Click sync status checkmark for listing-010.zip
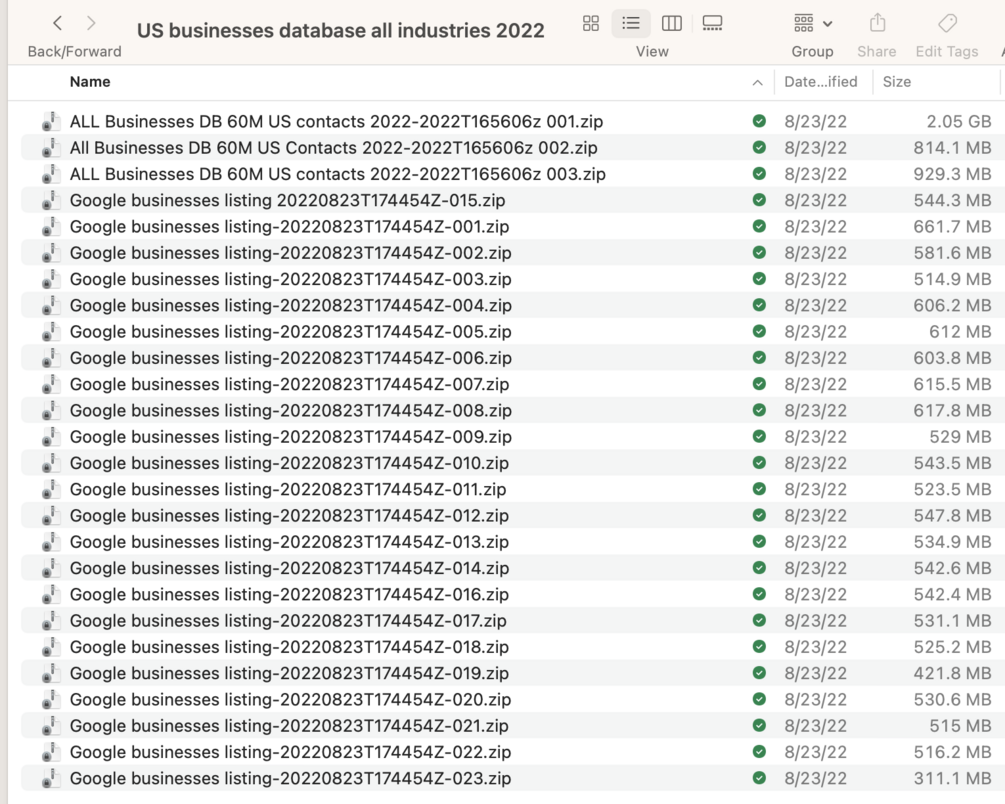 [x=759, y=463]
